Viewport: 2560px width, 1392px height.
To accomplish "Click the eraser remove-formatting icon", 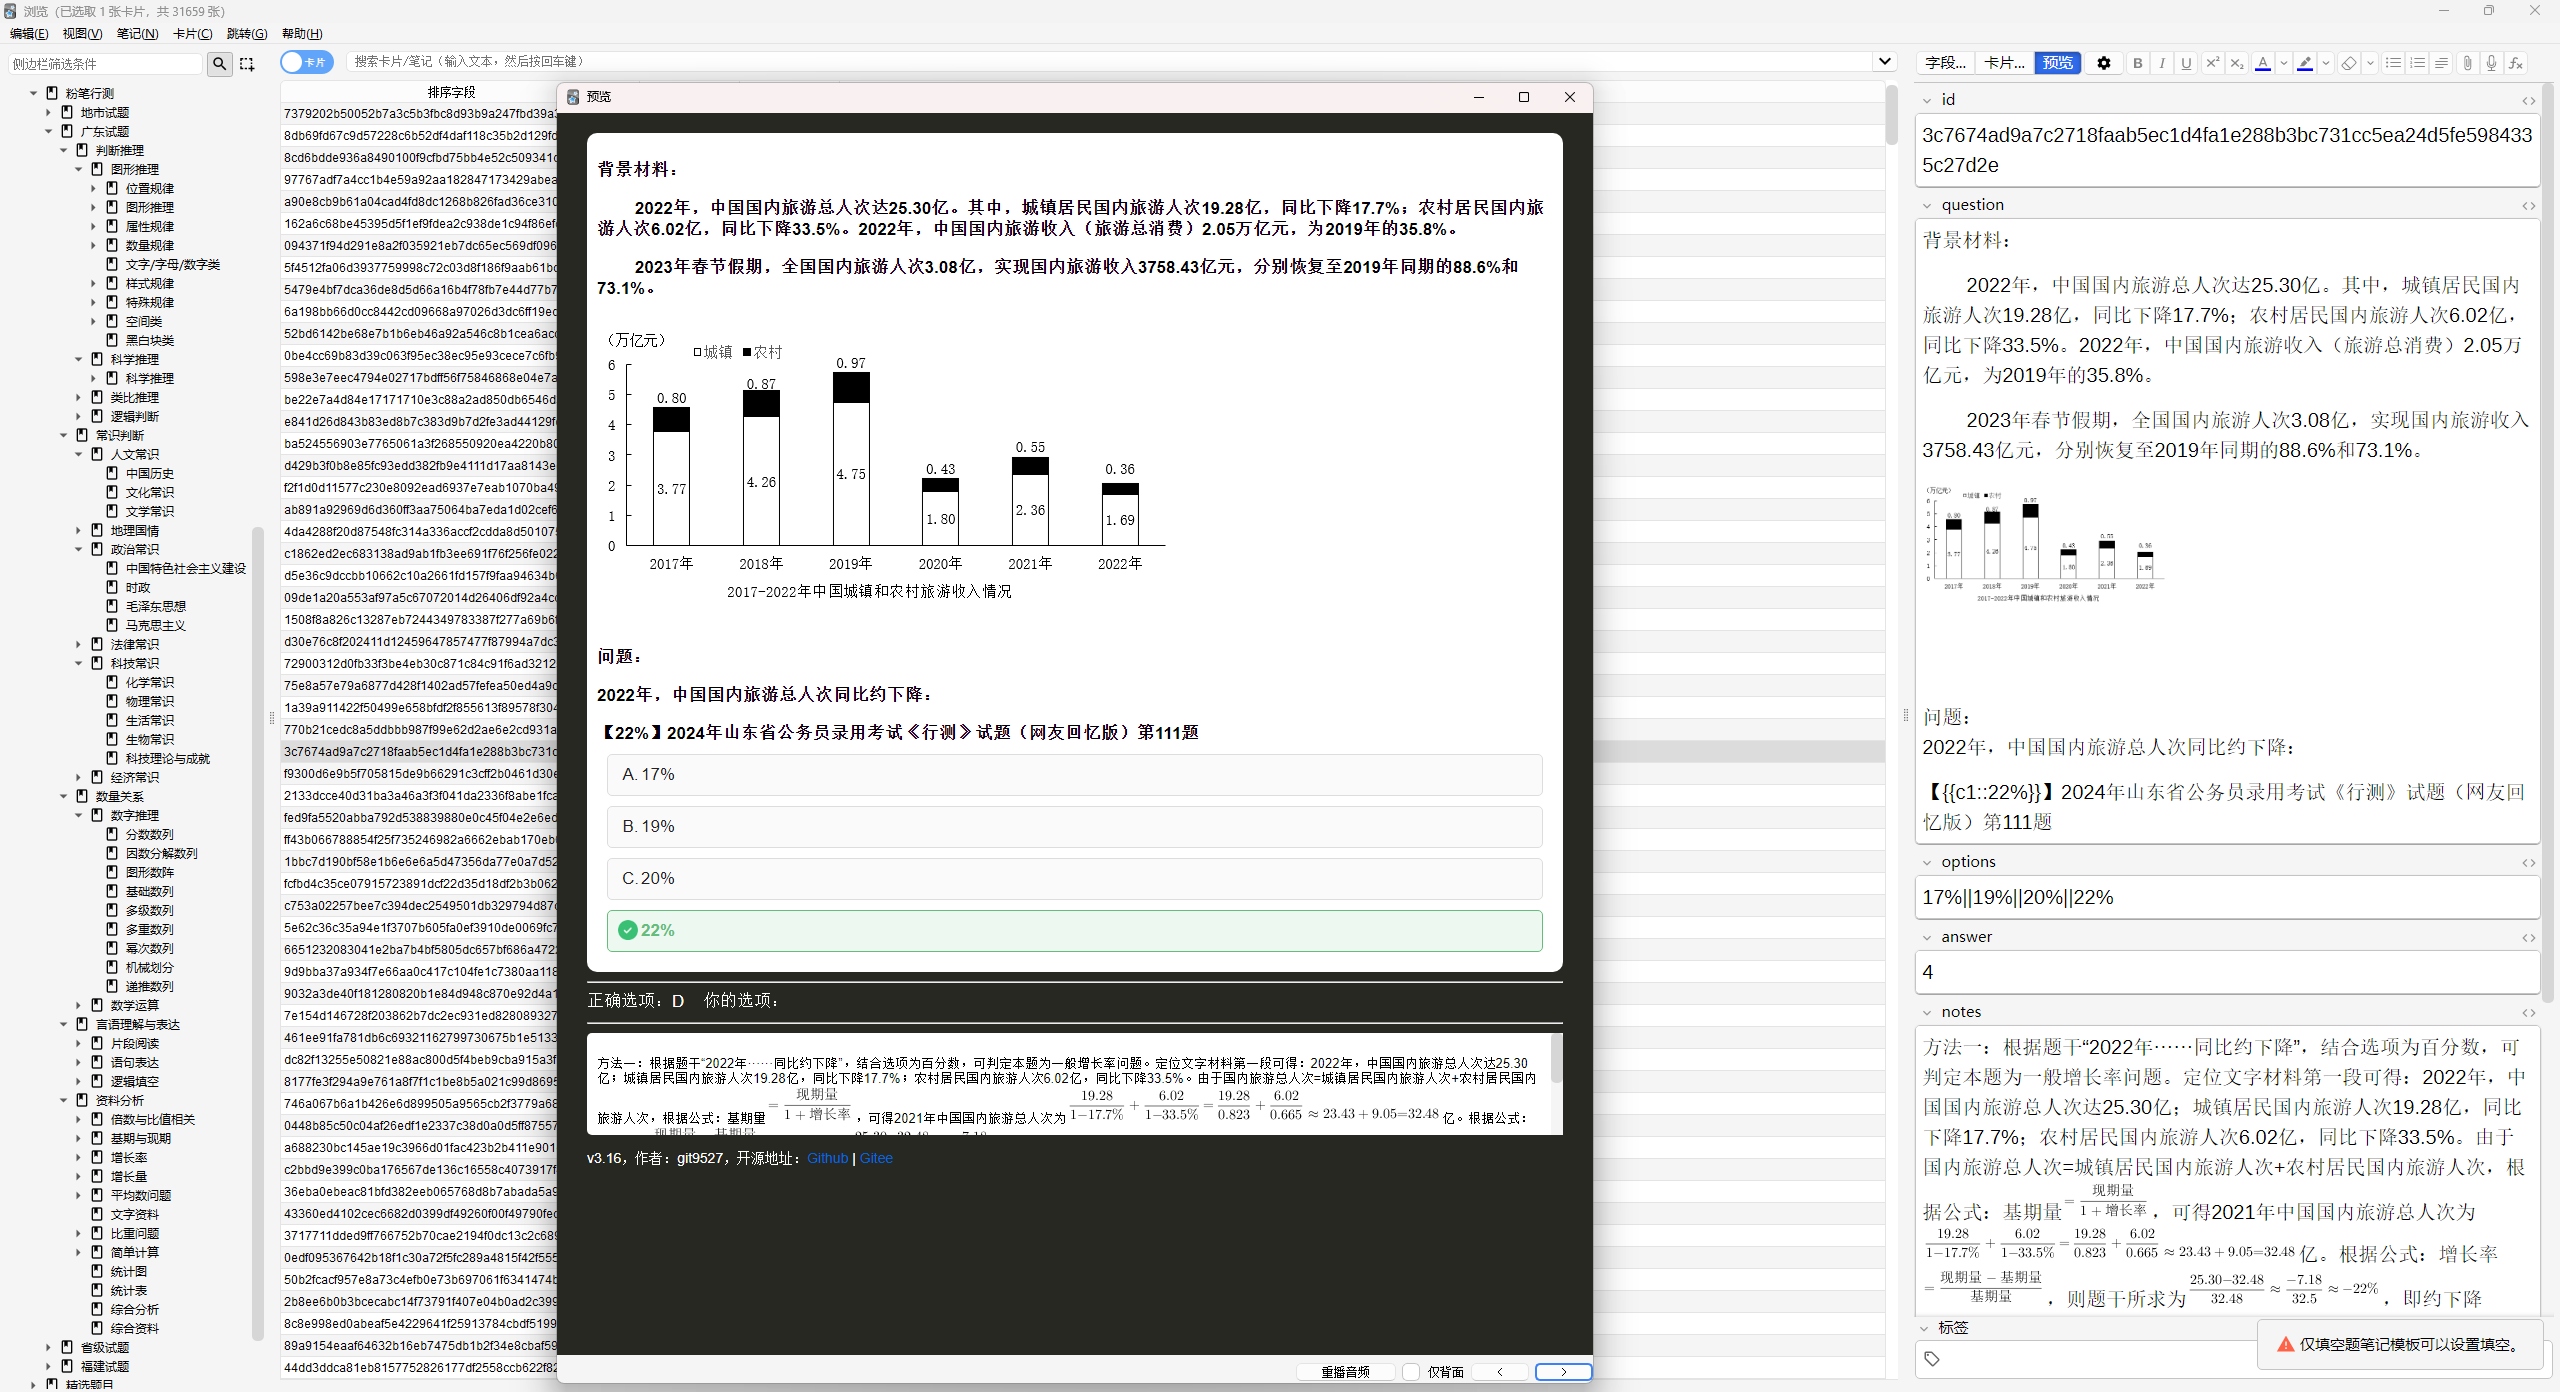I will pos(2349,63).
